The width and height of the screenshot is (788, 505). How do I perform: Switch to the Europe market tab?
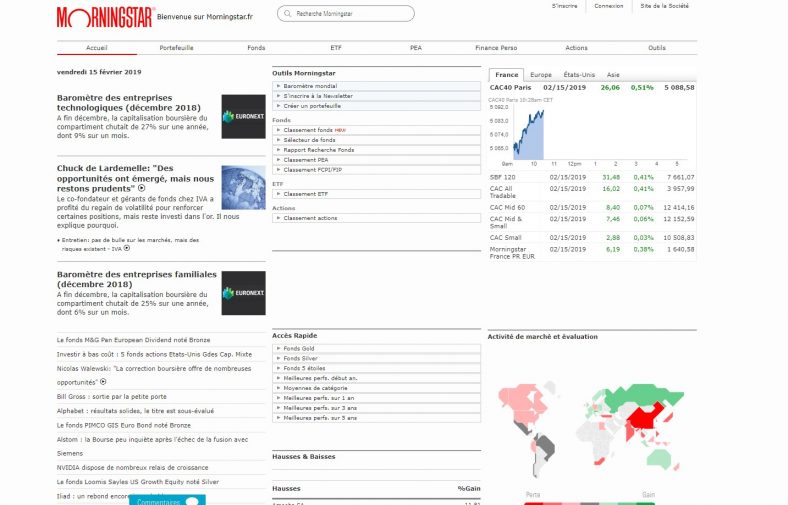click(541, 75)
